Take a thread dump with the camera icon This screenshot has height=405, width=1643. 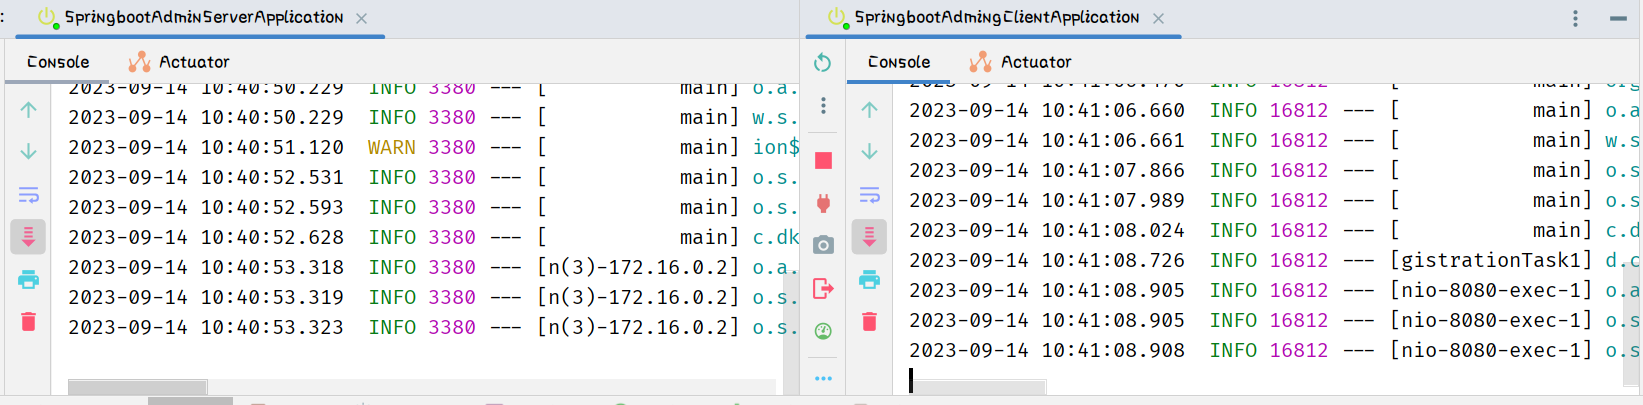[823, 245]
